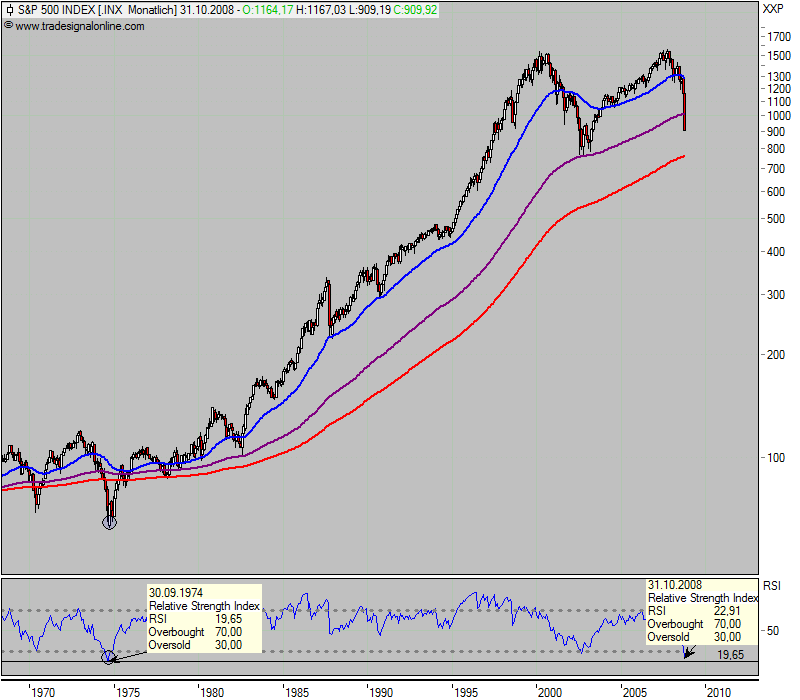The height and width of the screenshot is (700, 800).
Task: Click the 1700 price axis label
Action: 779,37
